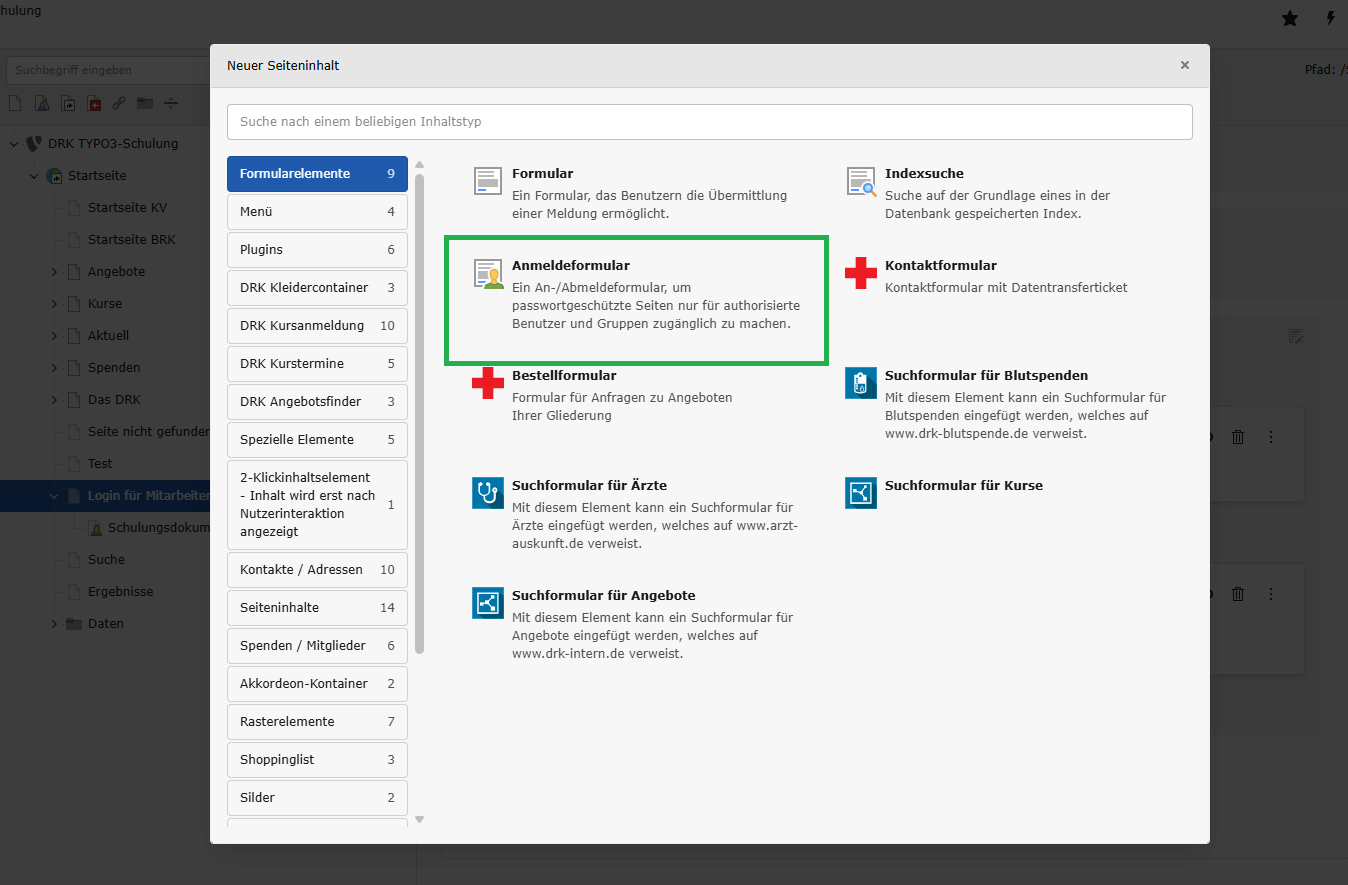The width and height of the screenshot is (1348, 885).
Task: Click the chain link icon in tree toolbar
Action: 119,103
